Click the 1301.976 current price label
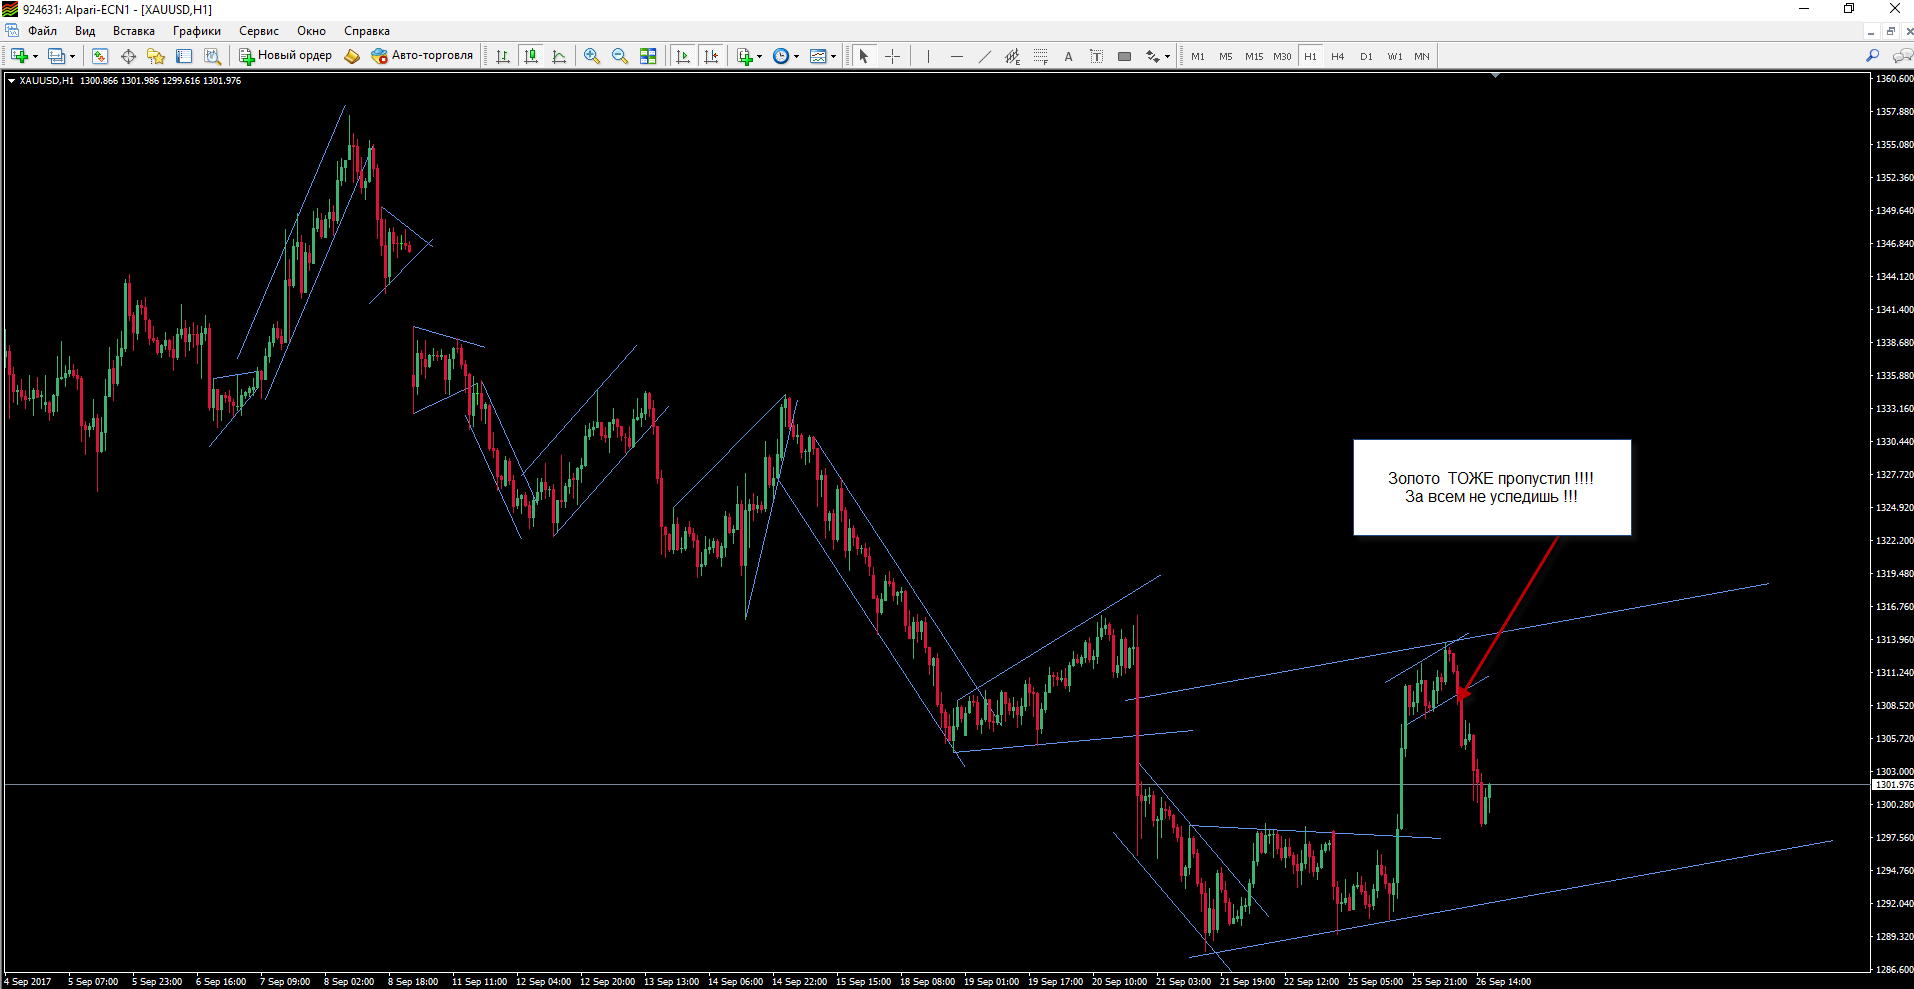 (1893, 785)
